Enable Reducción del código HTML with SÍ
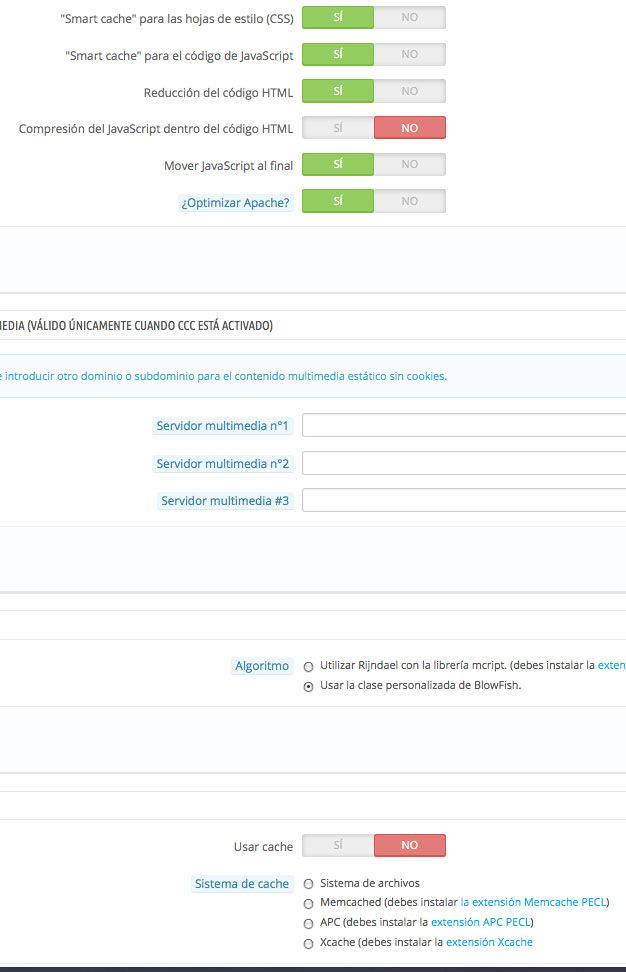The height and width of the screenshot is (972, 626). (338, 91)
